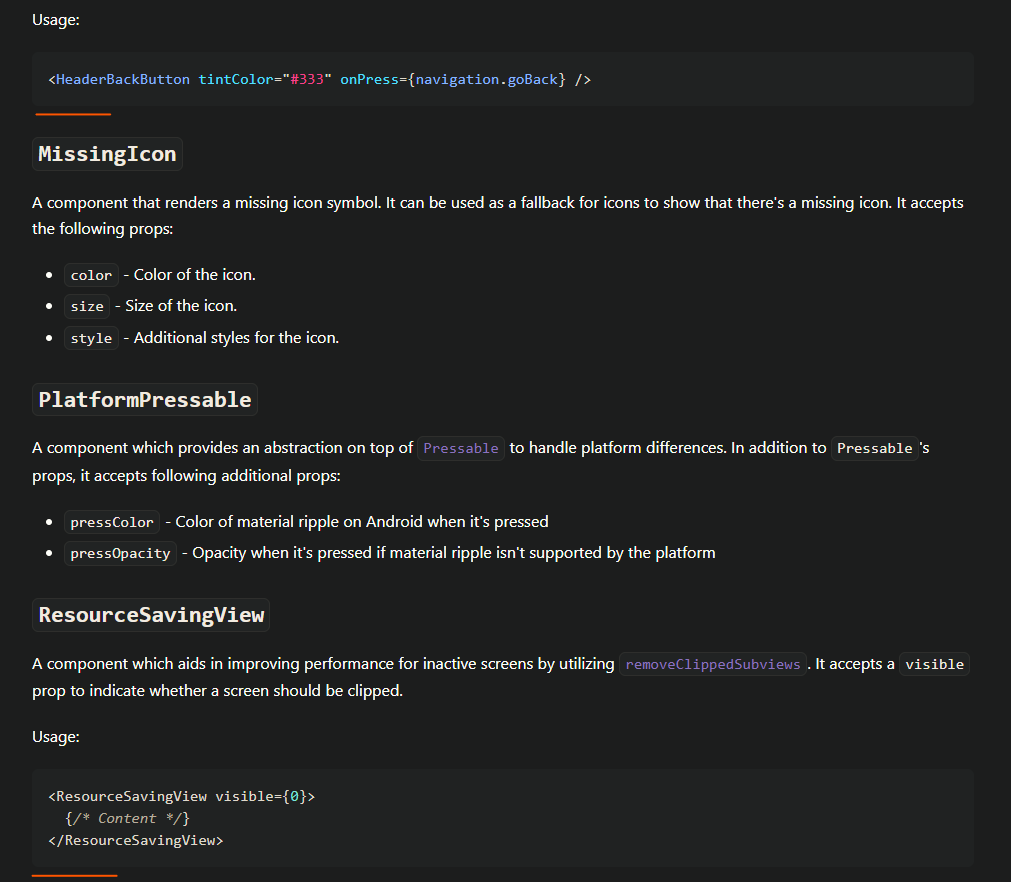Click the size prop code label
This screenshot has width=1011, height=882.
(87, 306)
